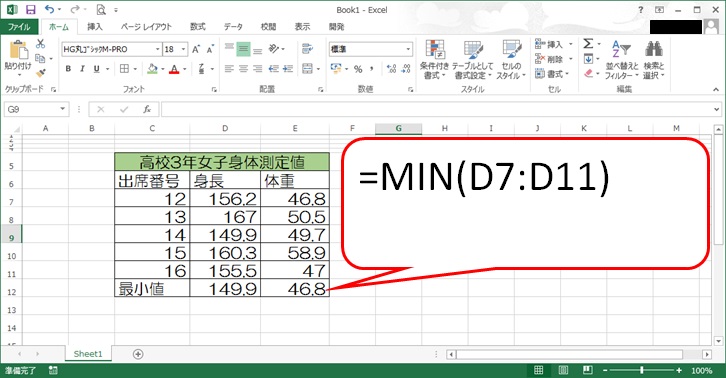Adjust the zoom slider handle
Image resolution: width=726 pixels, height=378 pixels.
click(642, 370)
